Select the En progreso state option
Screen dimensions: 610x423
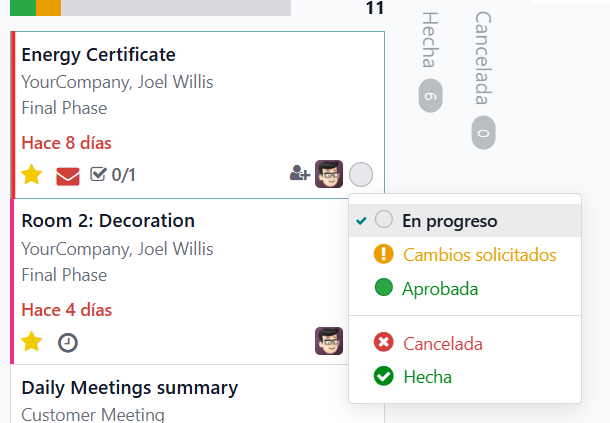click(465, 221)
